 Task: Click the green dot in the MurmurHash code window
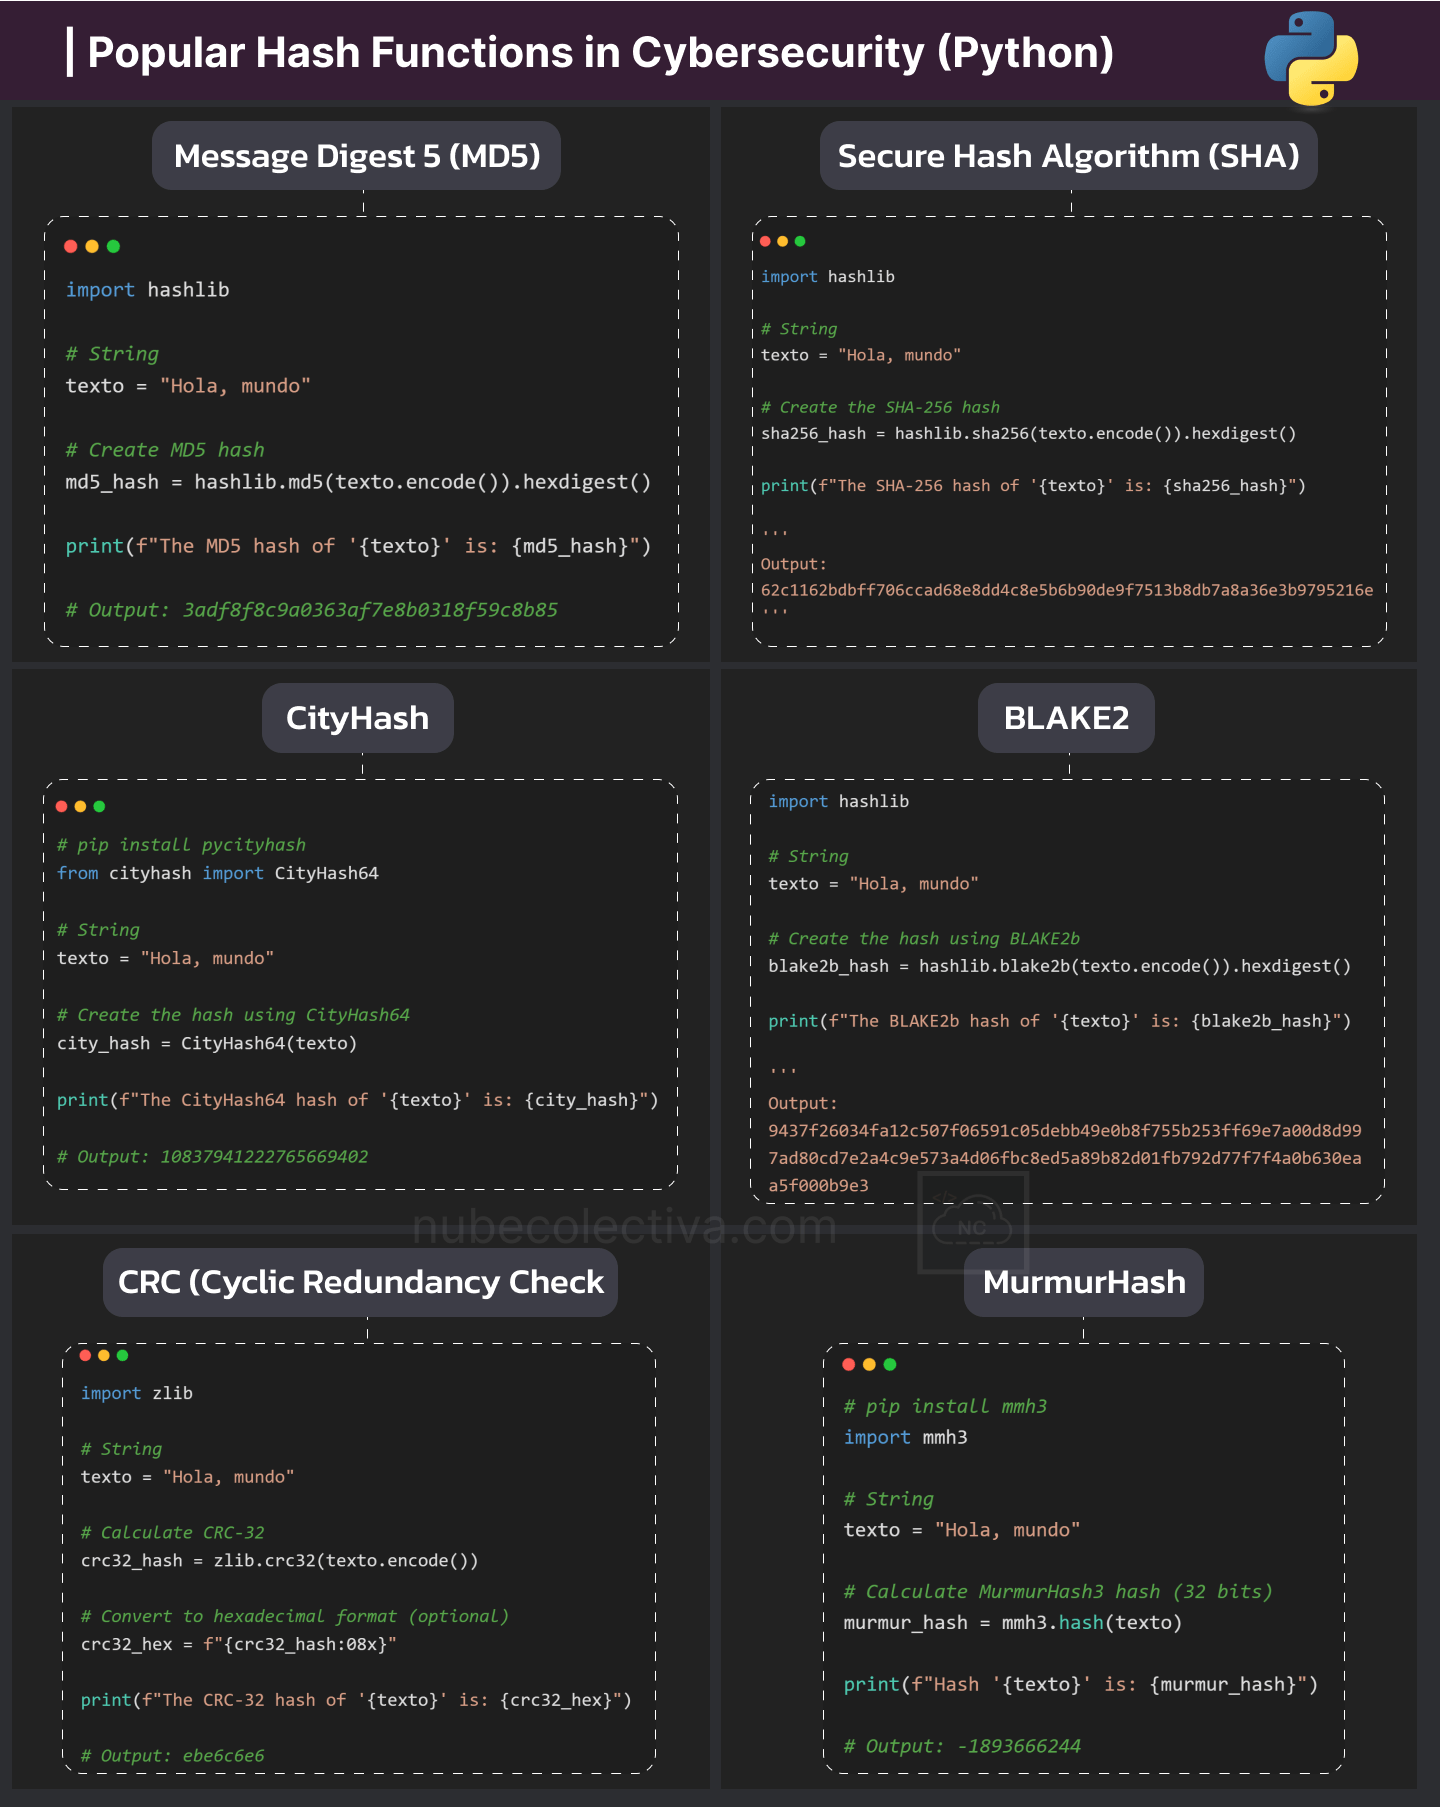click(x=890, y=1364)
